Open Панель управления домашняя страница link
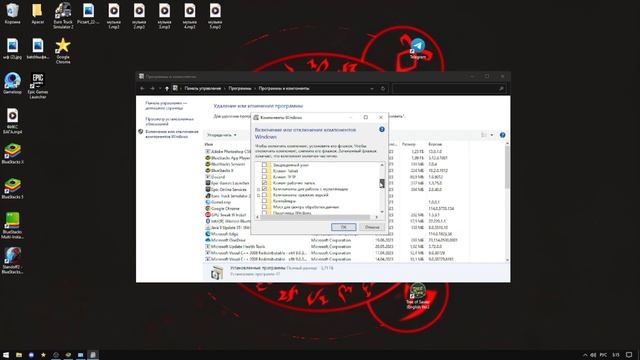Screen dimensions: 640x360 click(166, 106)
